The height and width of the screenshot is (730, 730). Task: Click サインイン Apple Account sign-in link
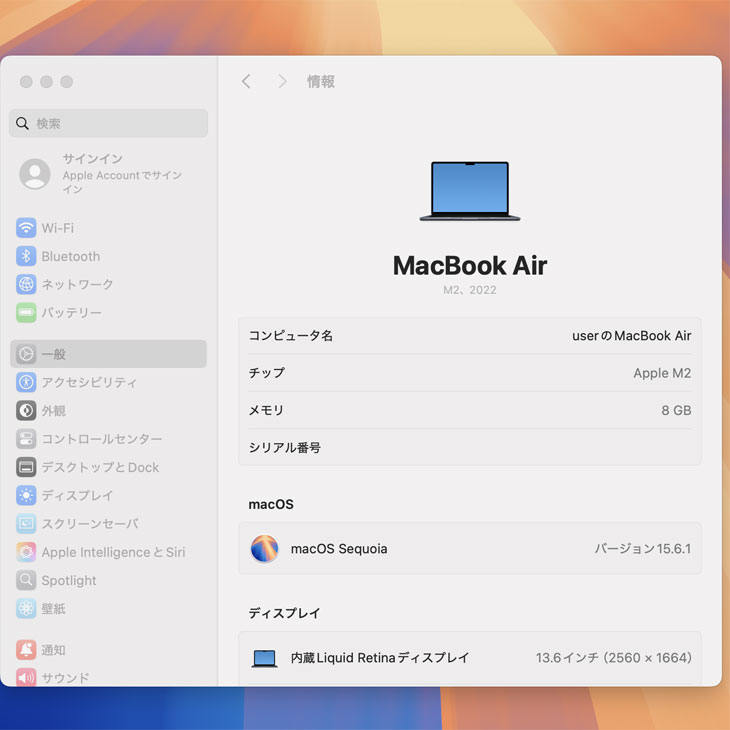pyautogui.click(x=122, y=174)
